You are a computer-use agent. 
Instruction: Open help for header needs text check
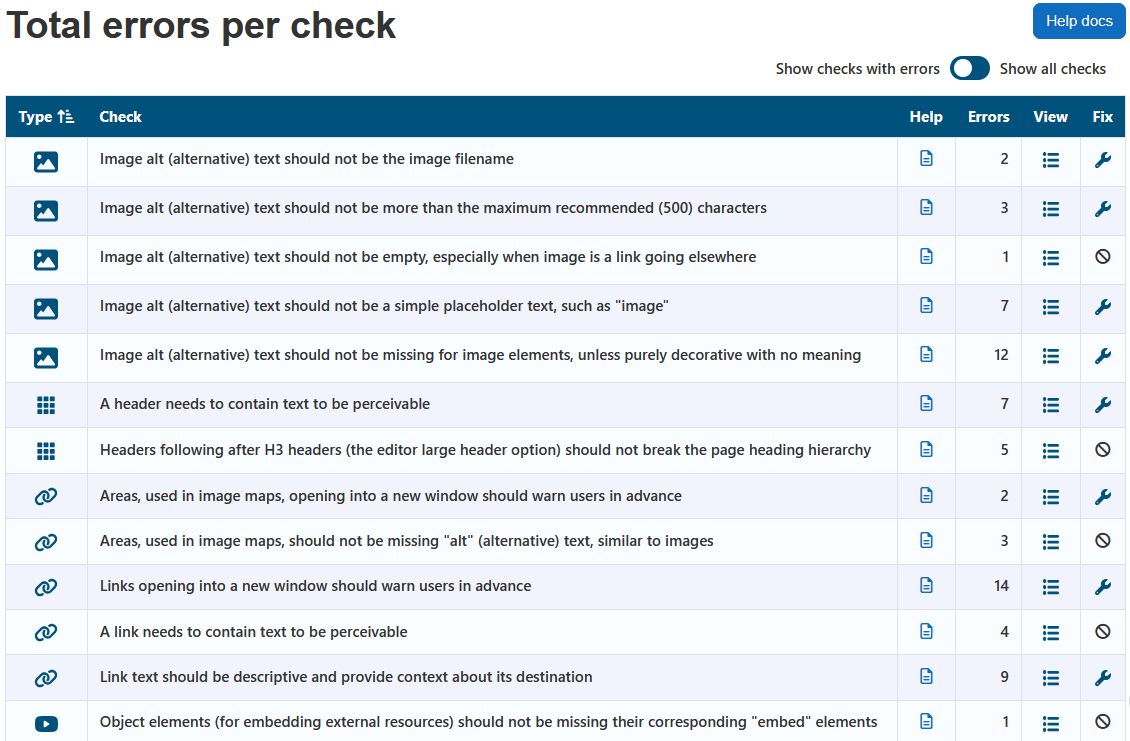click(x=927, y=404)
